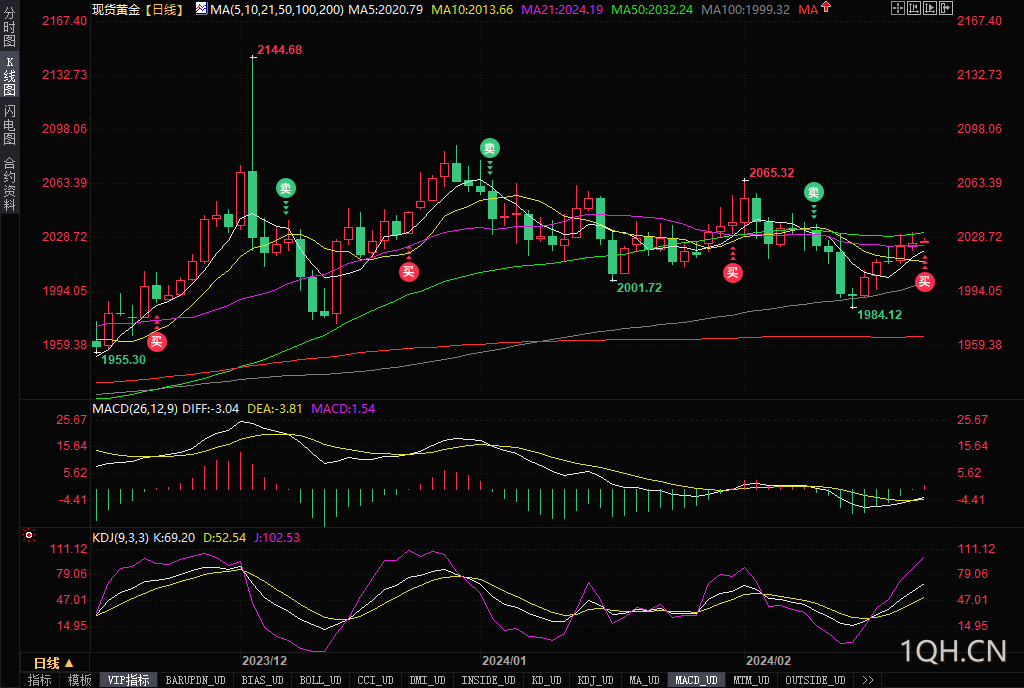Click the KDJ panel settings icon
Image resolution: width=1024 pixels, height=688 pixels.
(x=30, y=537)
